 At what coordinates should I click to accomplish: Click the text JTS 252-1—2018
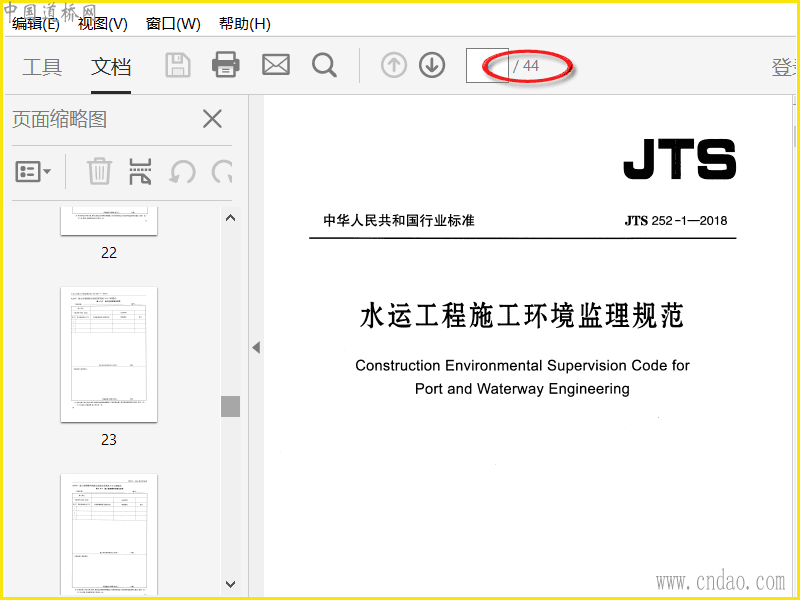[676, 220]
